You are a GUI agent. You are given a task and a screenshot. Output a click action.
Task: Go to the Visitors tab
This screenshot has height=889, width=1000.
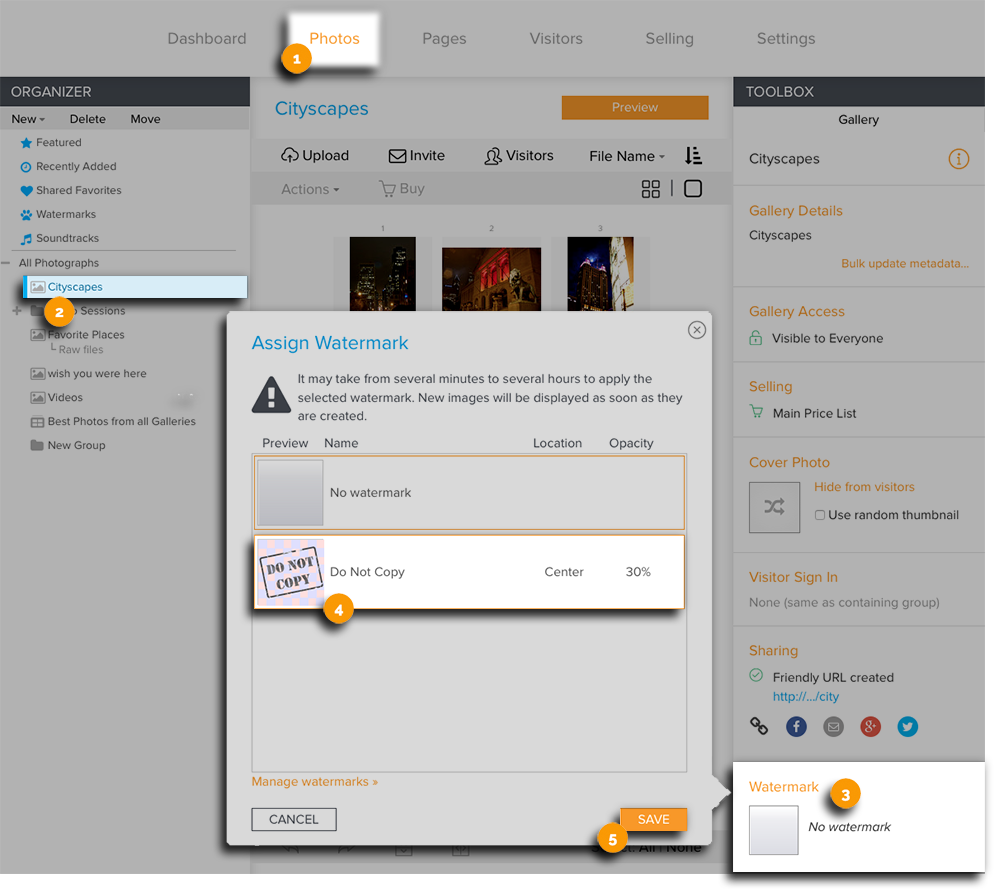point(555,38)
